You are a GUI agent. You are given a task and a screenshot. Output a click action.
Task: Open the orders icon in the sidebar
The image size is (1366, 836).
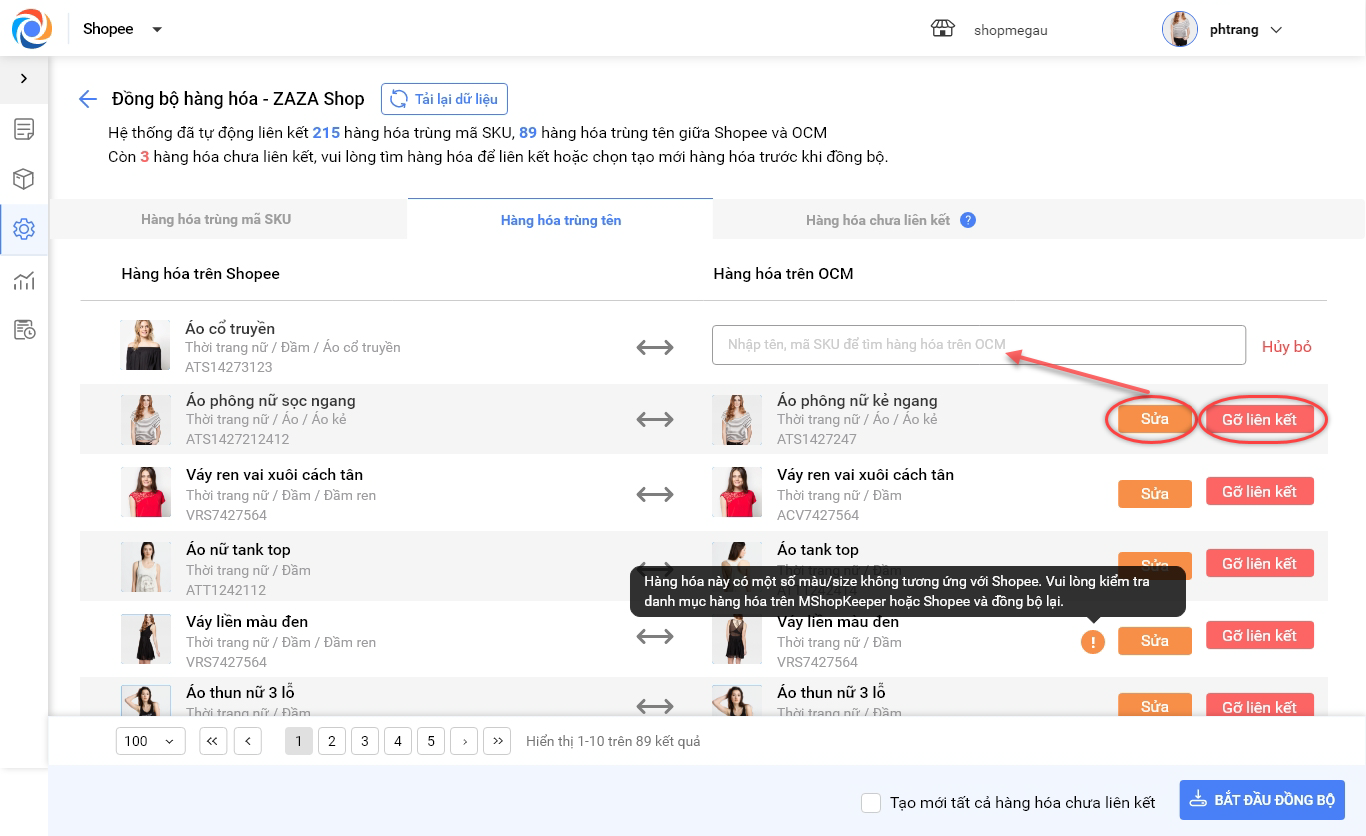[24, 129]
